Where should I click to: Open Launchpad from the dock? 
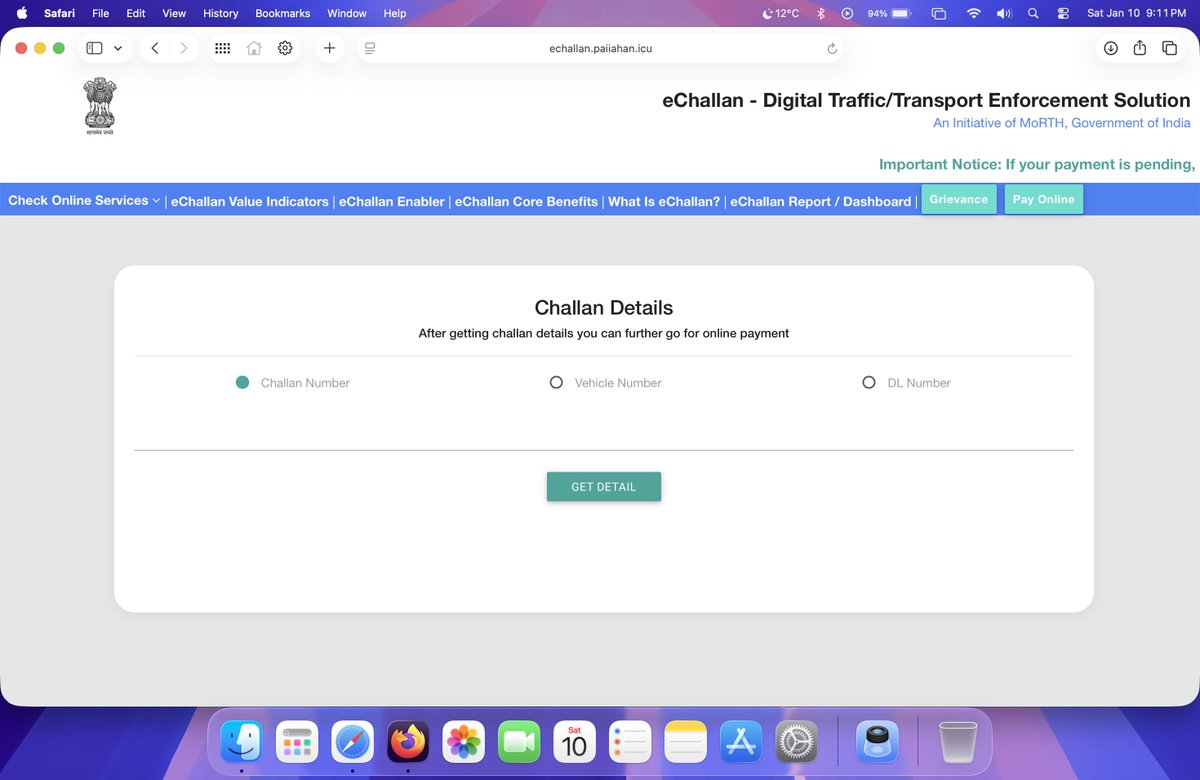coord(297,742)
